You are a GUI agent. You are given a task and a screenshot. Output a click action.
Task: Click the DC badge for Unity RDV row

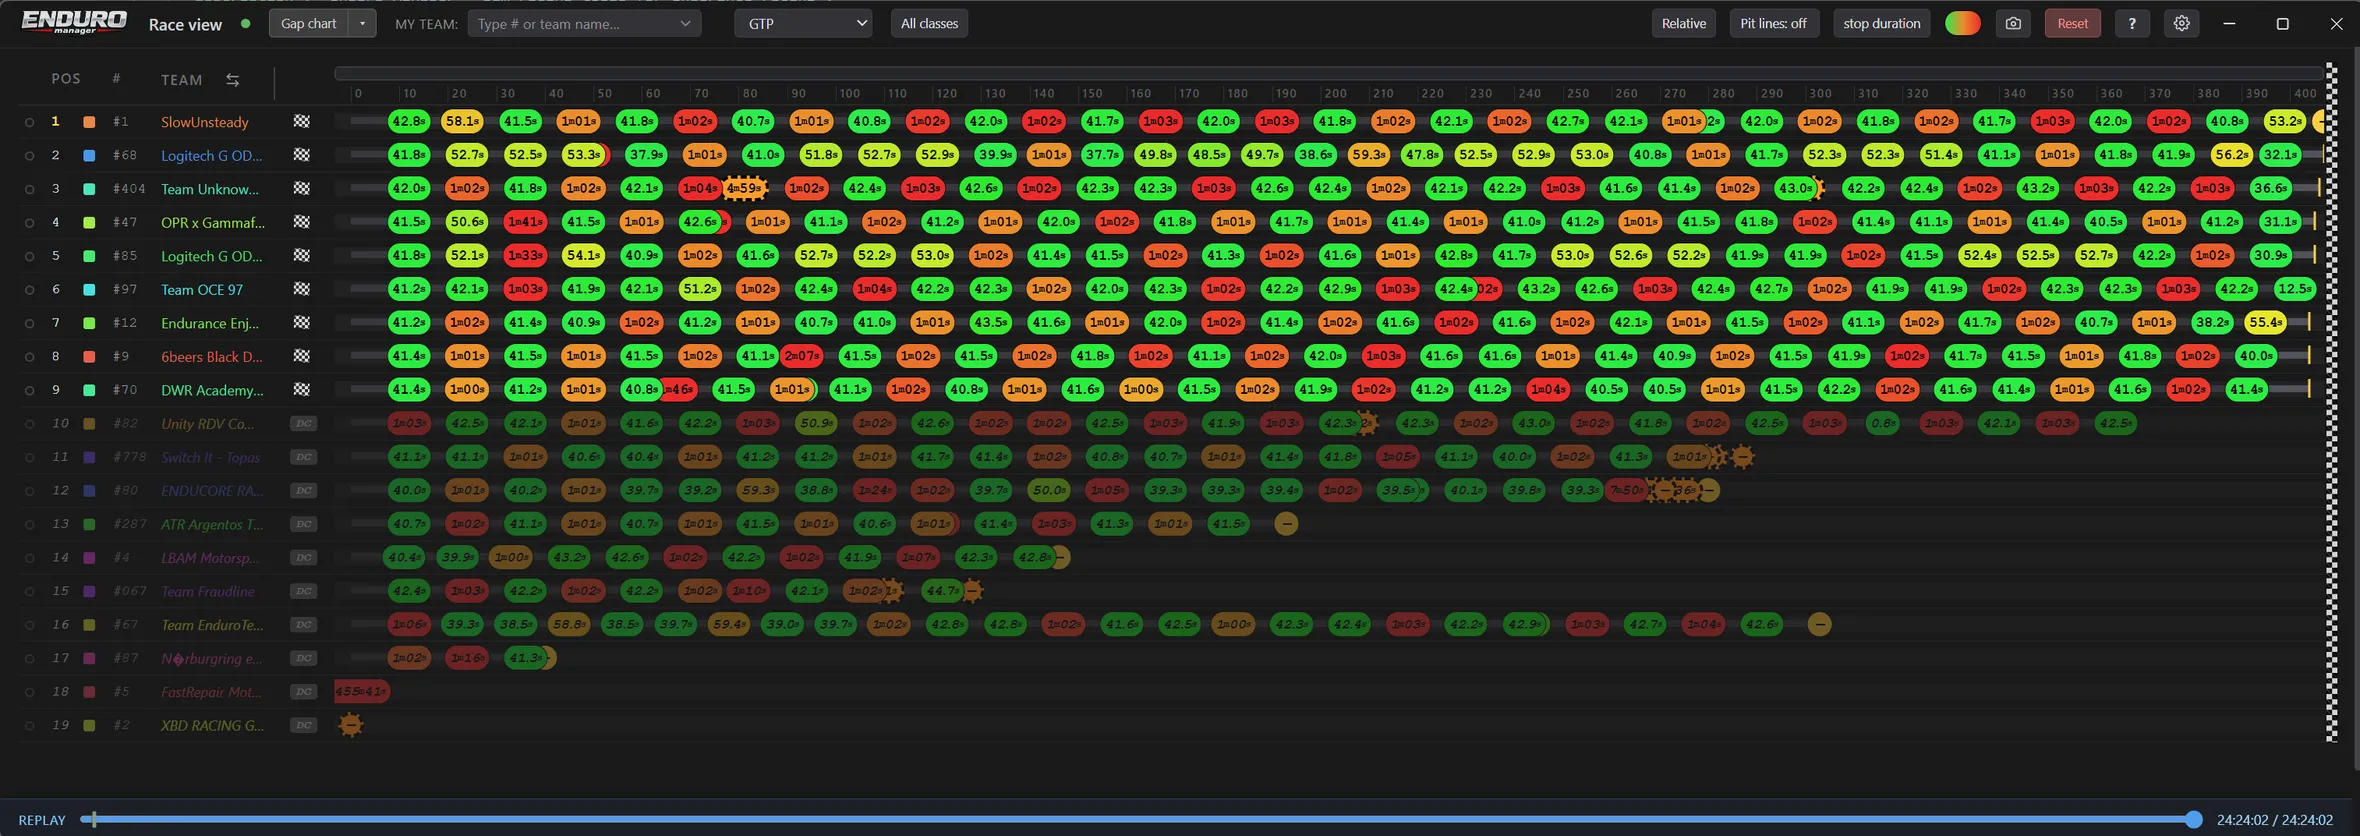pos(304,423)
